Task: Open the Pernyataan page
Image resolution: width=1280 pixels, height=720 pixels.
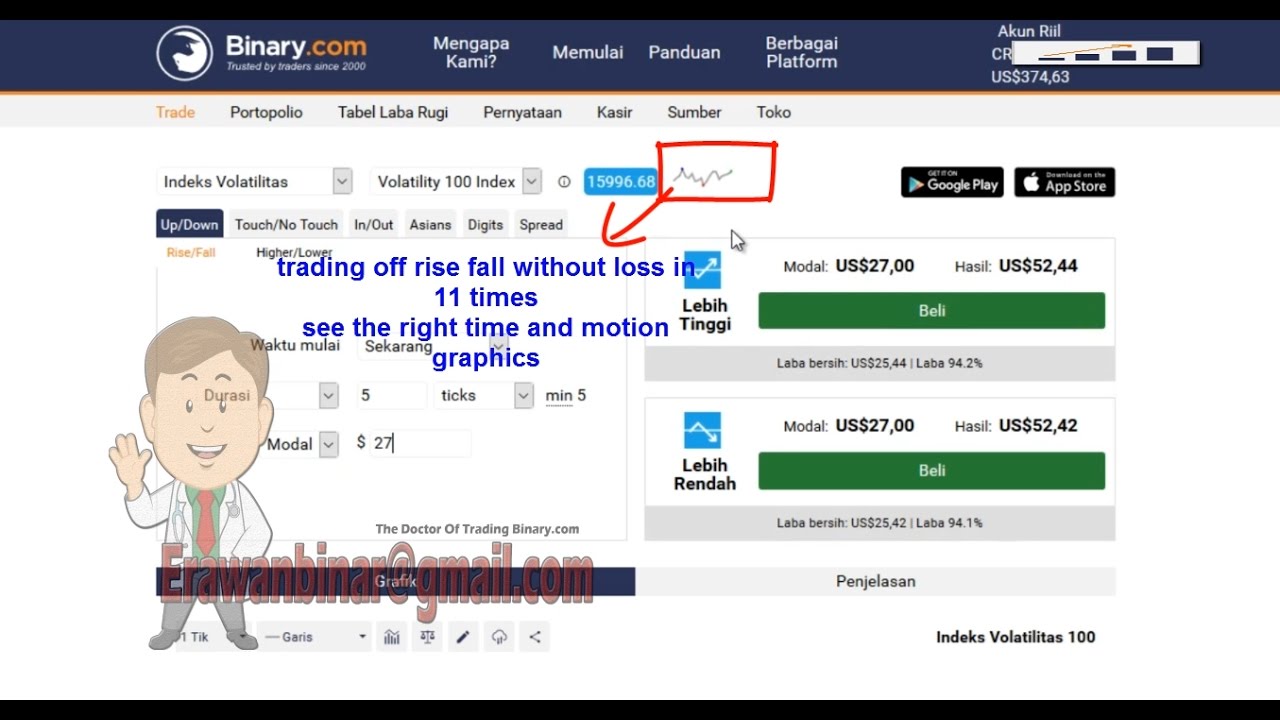Action: [x=522, y=112]
